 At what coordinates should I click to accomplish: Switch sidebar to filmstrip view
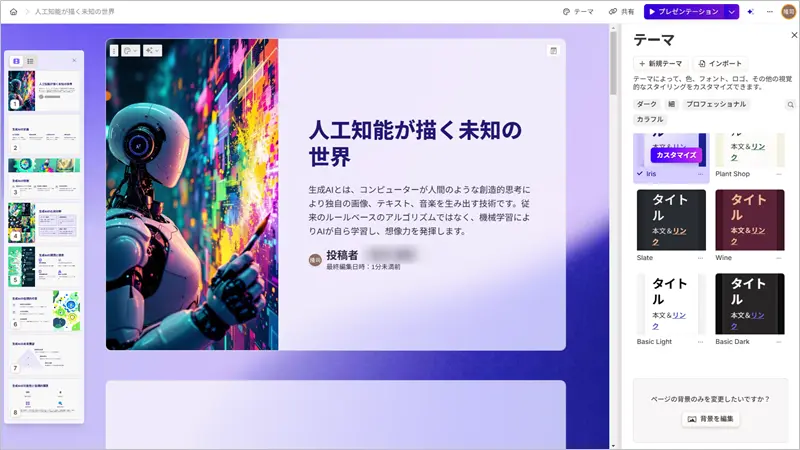[x=16, y=61]
